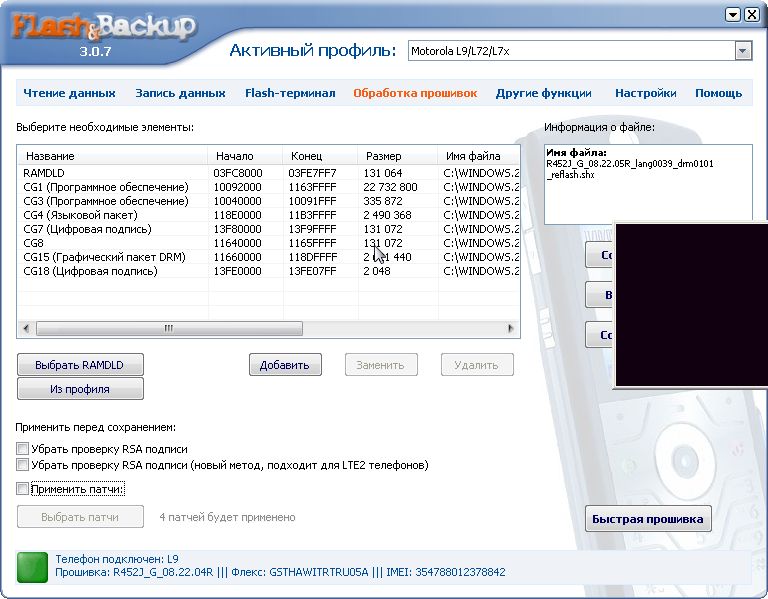Enable Убрать проверку RSA подписи checkbox
Viewport: 768px width, 599px height.
tap(23, 449)
